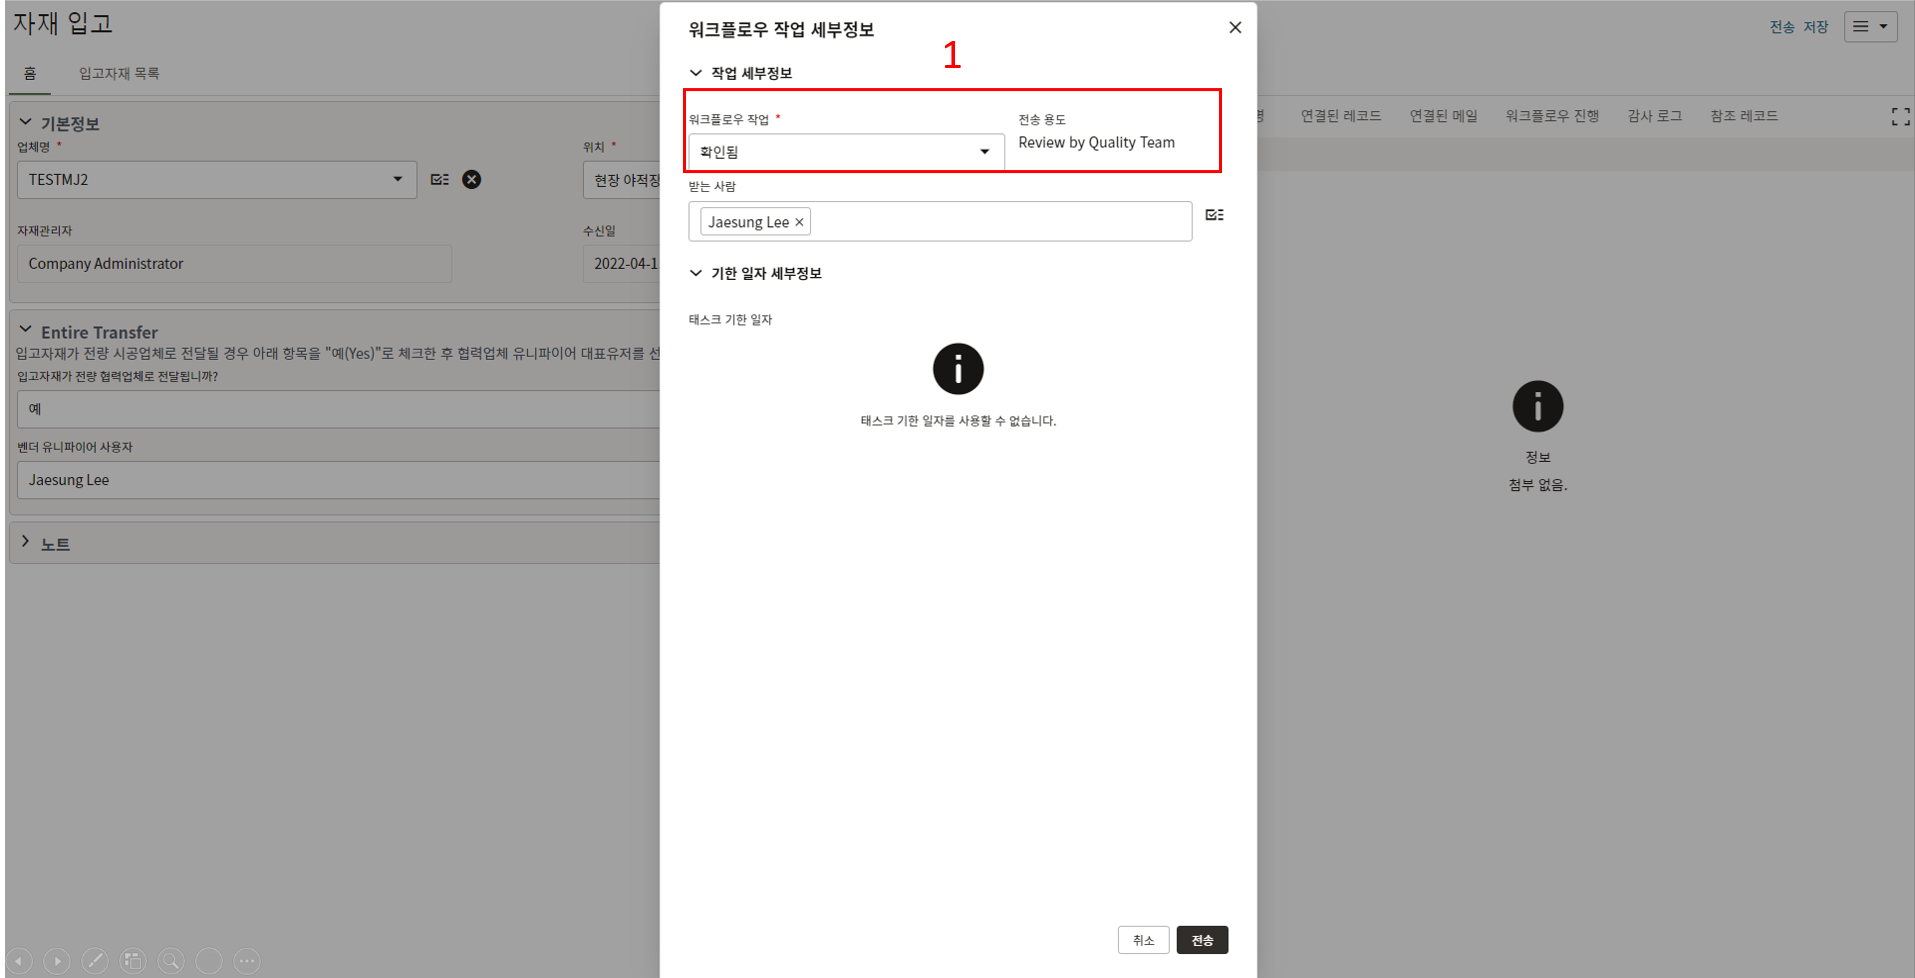The width and height of the screenshot is (1915, 978).
Task: Close the 워크플로우 작업 세부정보 dialog
Action: click(1235, 28)
